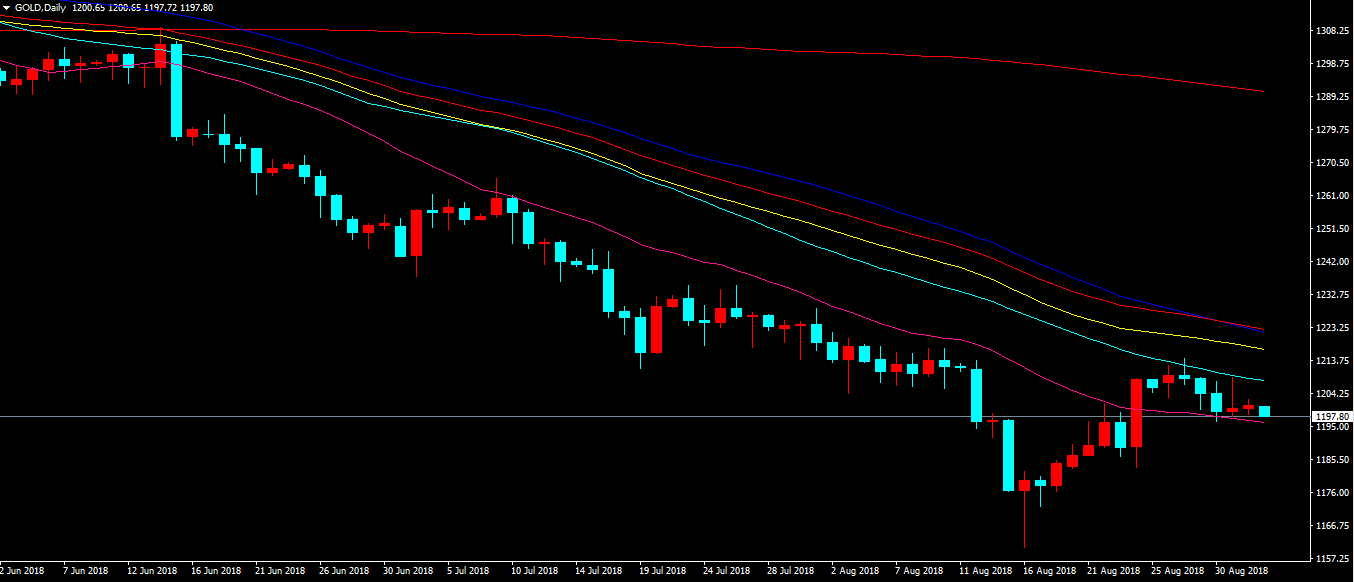
Task: Click the 24 Jul 2018 date label
Action: (727, 571)
